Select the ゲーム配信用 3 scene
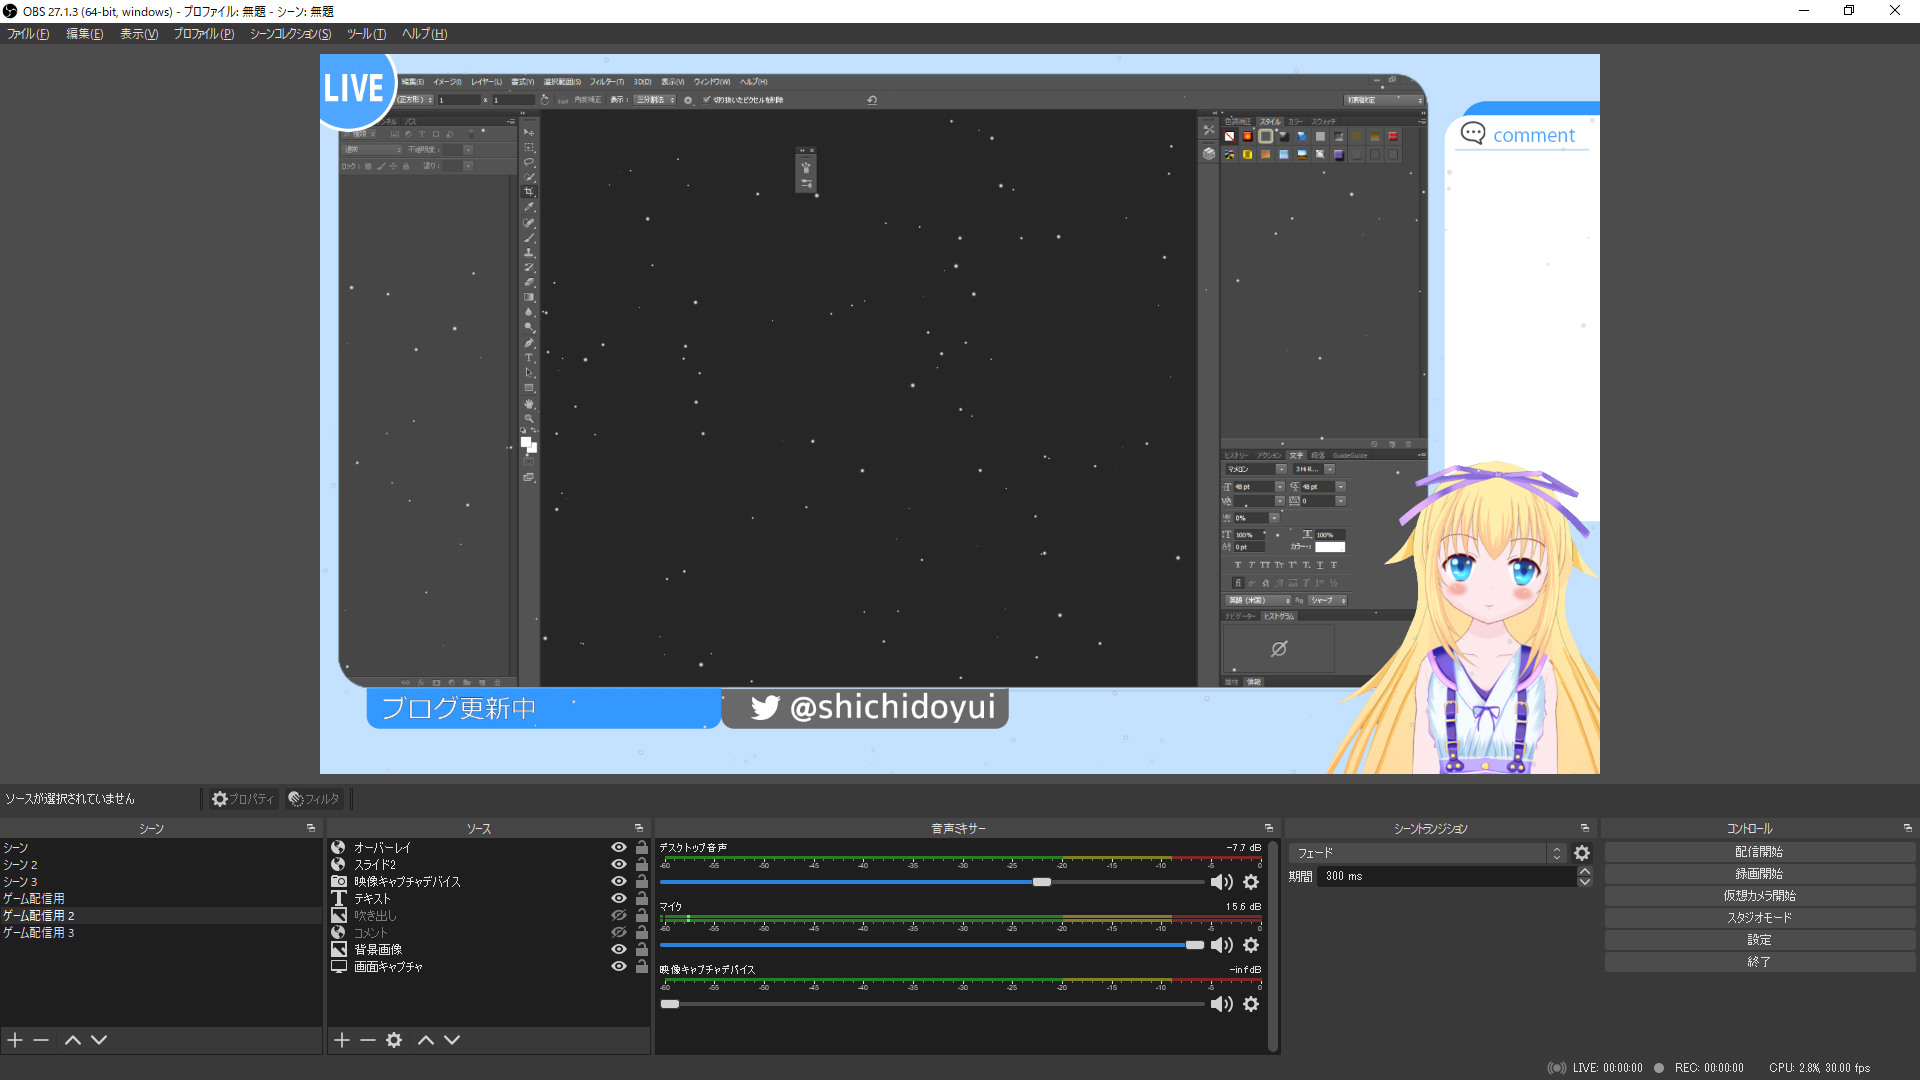Viewport: 1920px width, 1080px height. (x=160, y=933)
